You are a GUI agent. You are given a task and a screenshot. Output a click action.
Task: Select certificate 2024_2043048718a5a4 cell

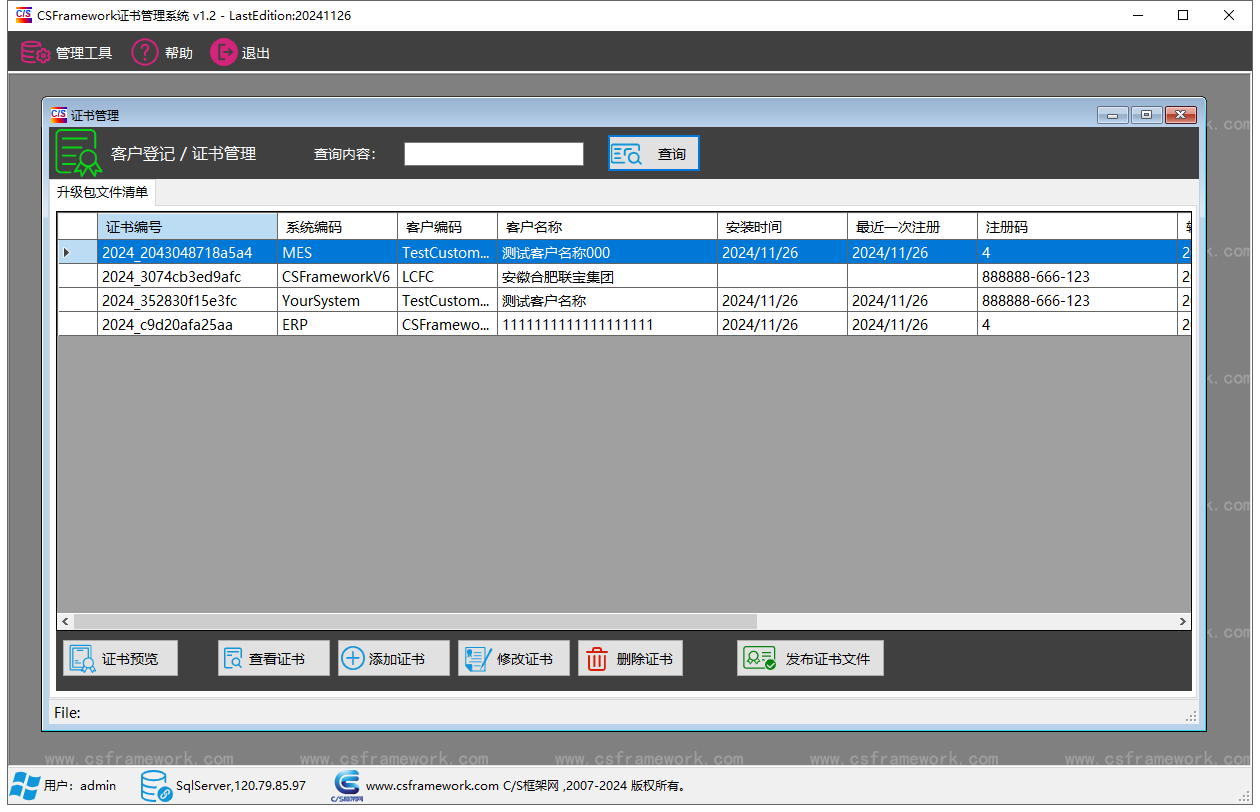tap(187, 253)
